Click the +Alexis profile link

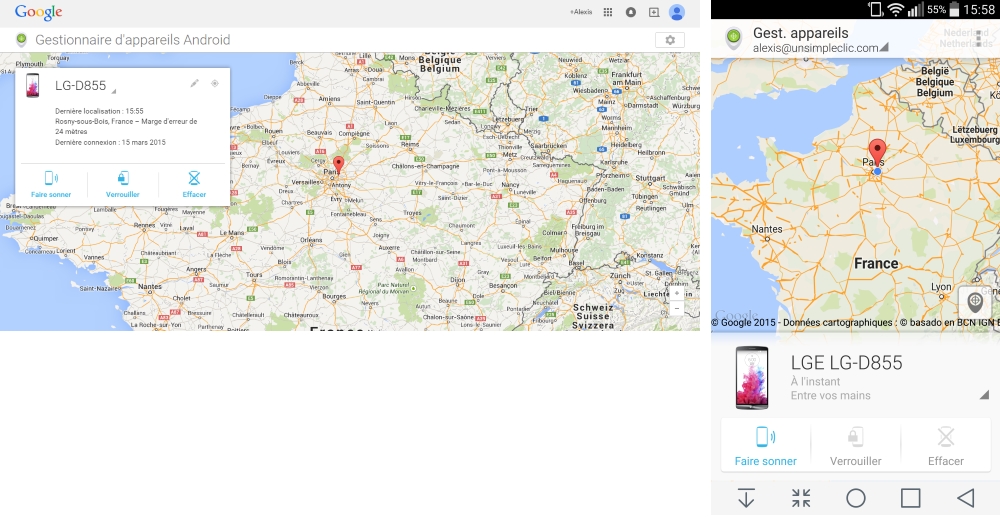(581, 12)
